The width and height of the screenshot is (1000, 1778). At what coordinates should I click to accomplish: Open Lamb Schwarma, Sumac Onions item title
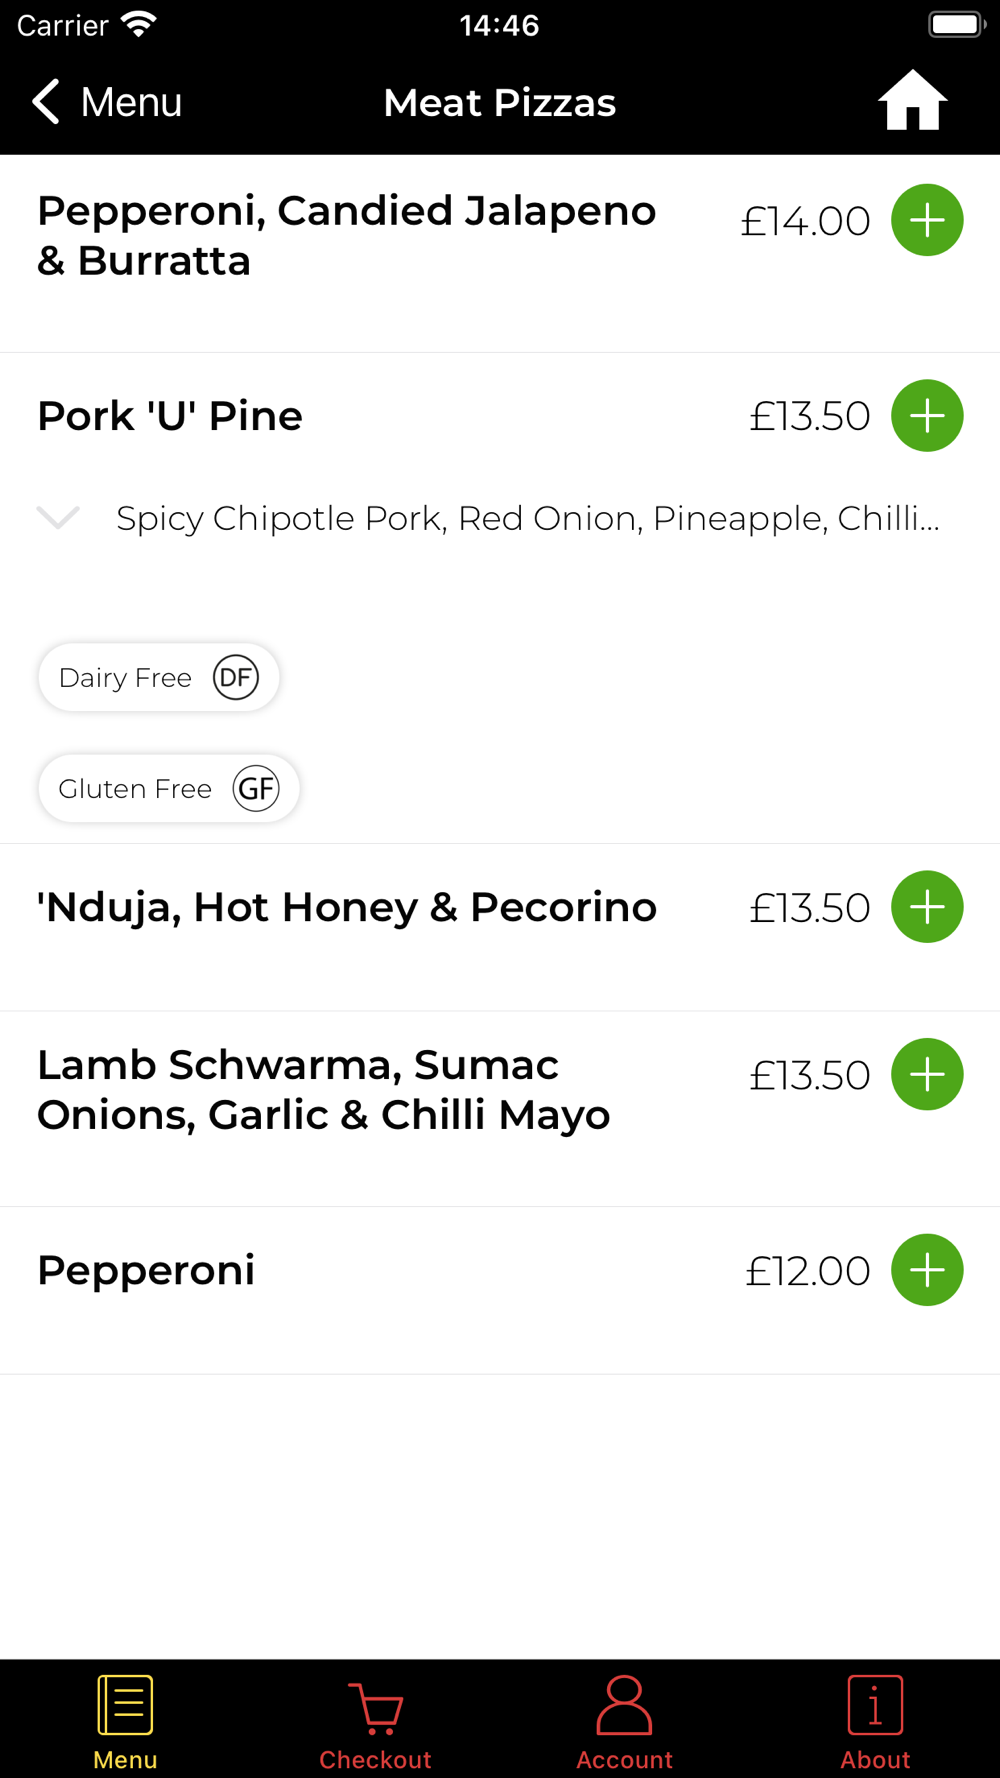point(323,1090)
